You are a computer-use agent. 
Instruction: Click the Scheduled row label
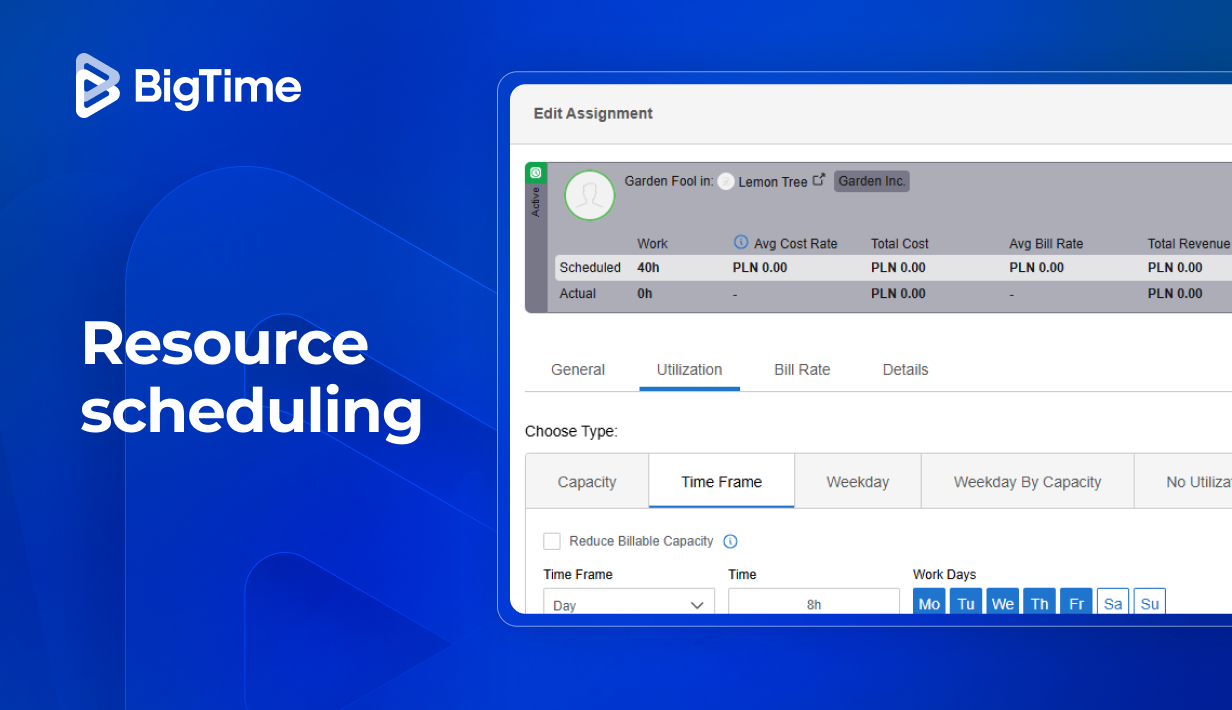click(x=590, y=268)
